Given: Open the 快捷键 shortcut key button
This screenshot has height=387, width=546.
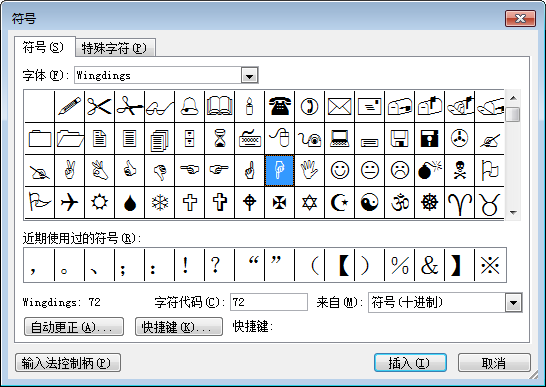Looking at the screenshot, I should click(x=179, y=327).
